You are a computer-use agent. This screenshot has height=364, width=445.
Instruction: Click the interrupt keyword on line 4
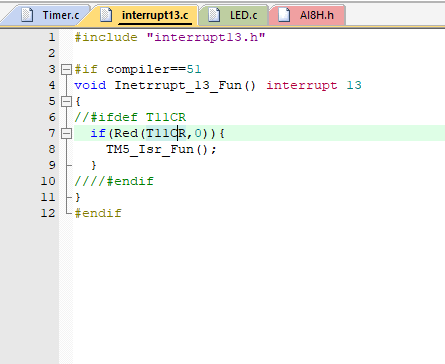pyautogui.click(x=302, y=85)
